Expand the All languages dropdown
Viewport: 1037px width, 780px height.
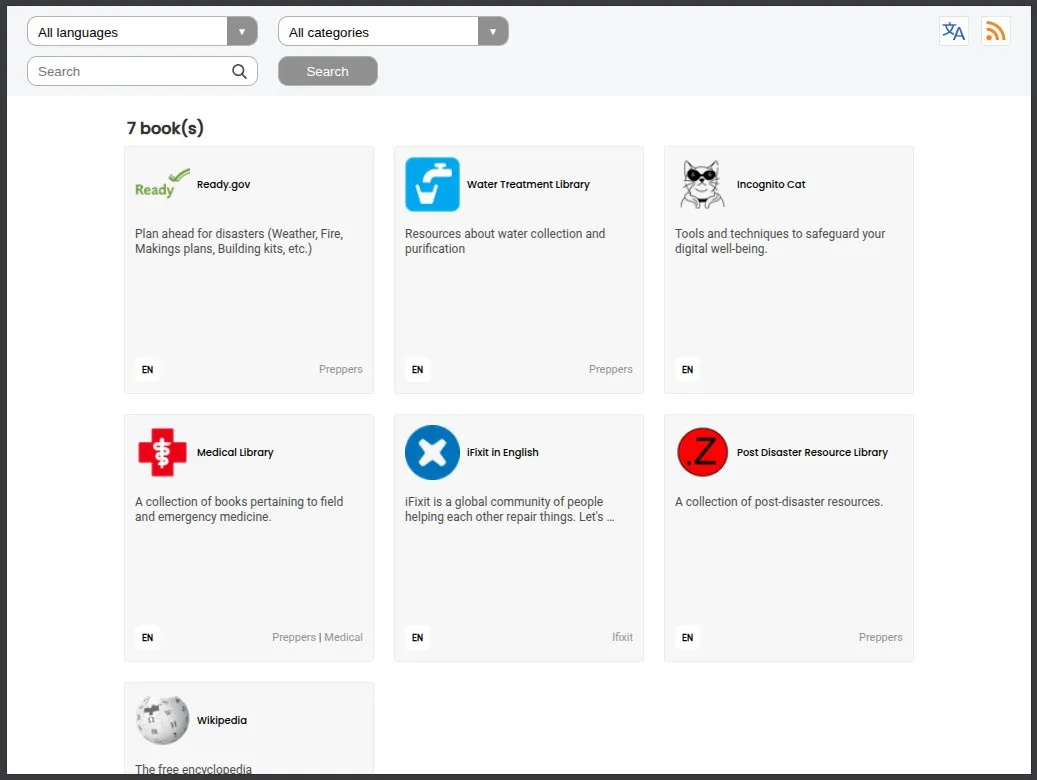[142, 31]
